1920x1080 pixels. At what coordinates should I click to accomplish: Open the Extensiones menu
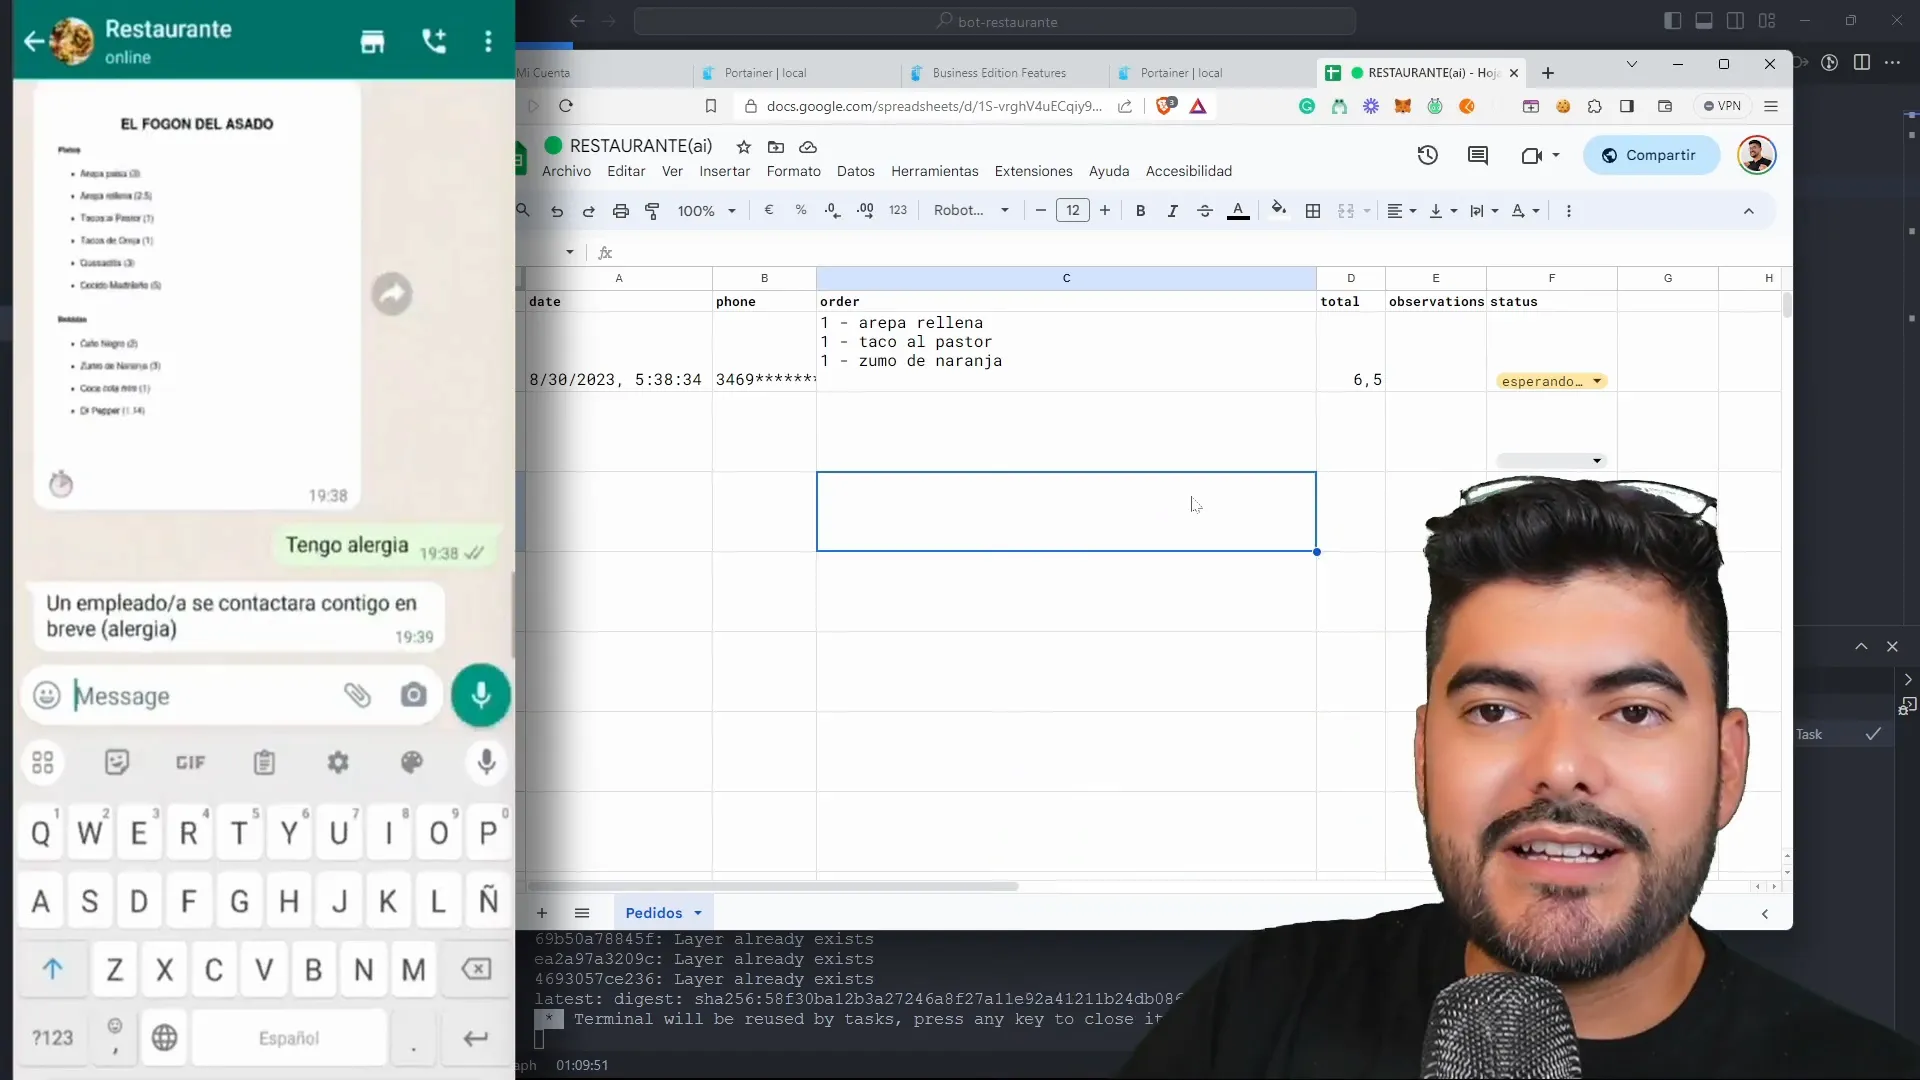coord(1033,171)
